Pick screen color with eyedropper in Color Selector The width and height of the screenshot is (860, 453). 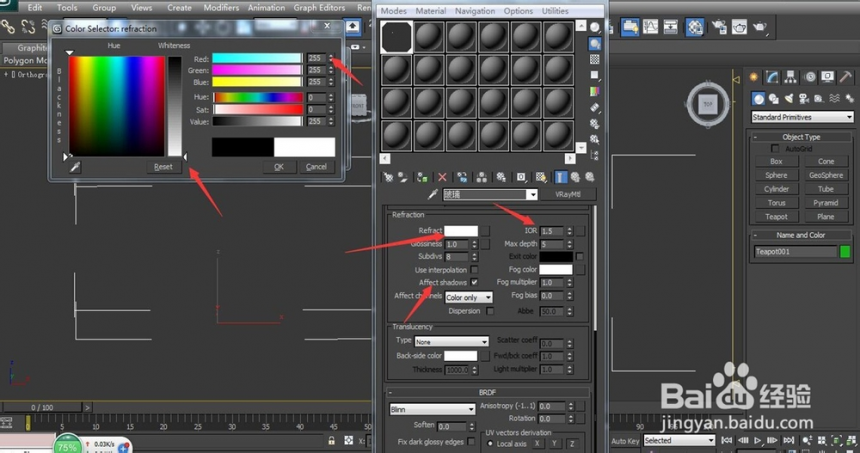tap(75, 167)
